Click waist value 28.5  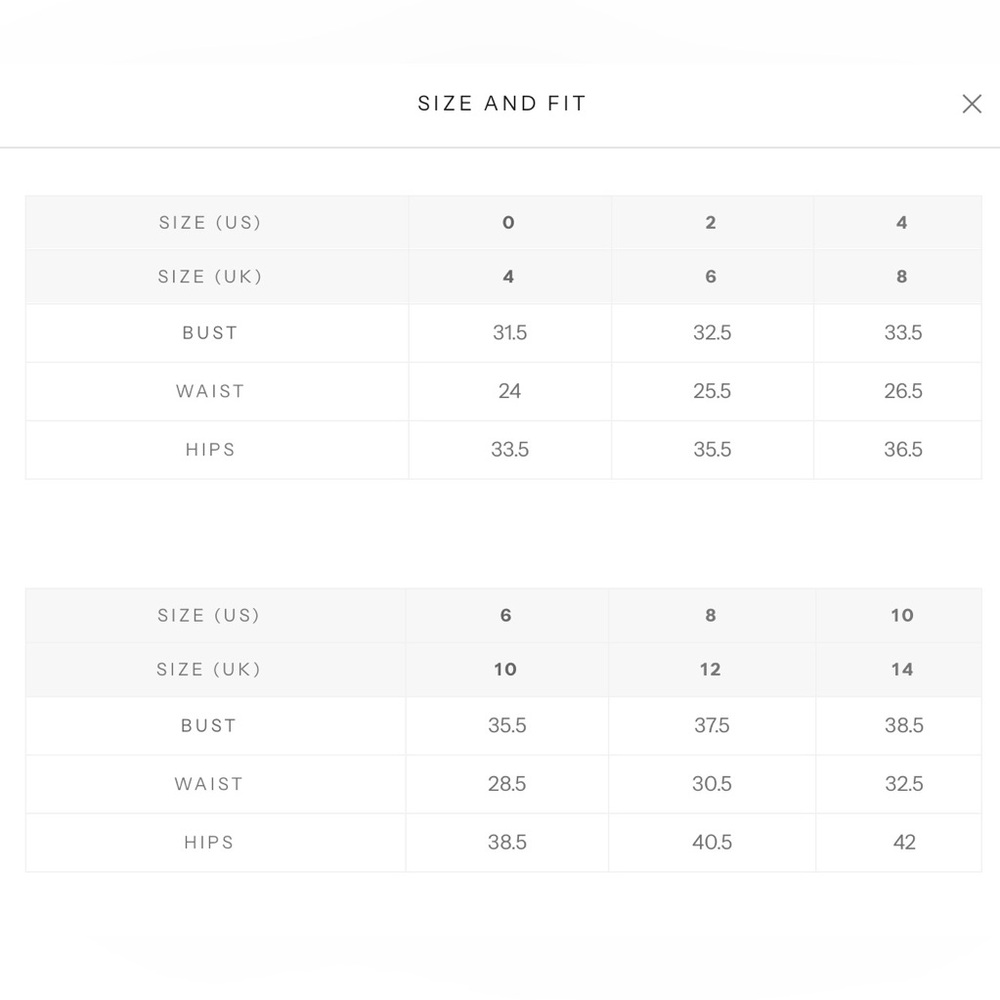pyautogui.click(x=507, y=784)
